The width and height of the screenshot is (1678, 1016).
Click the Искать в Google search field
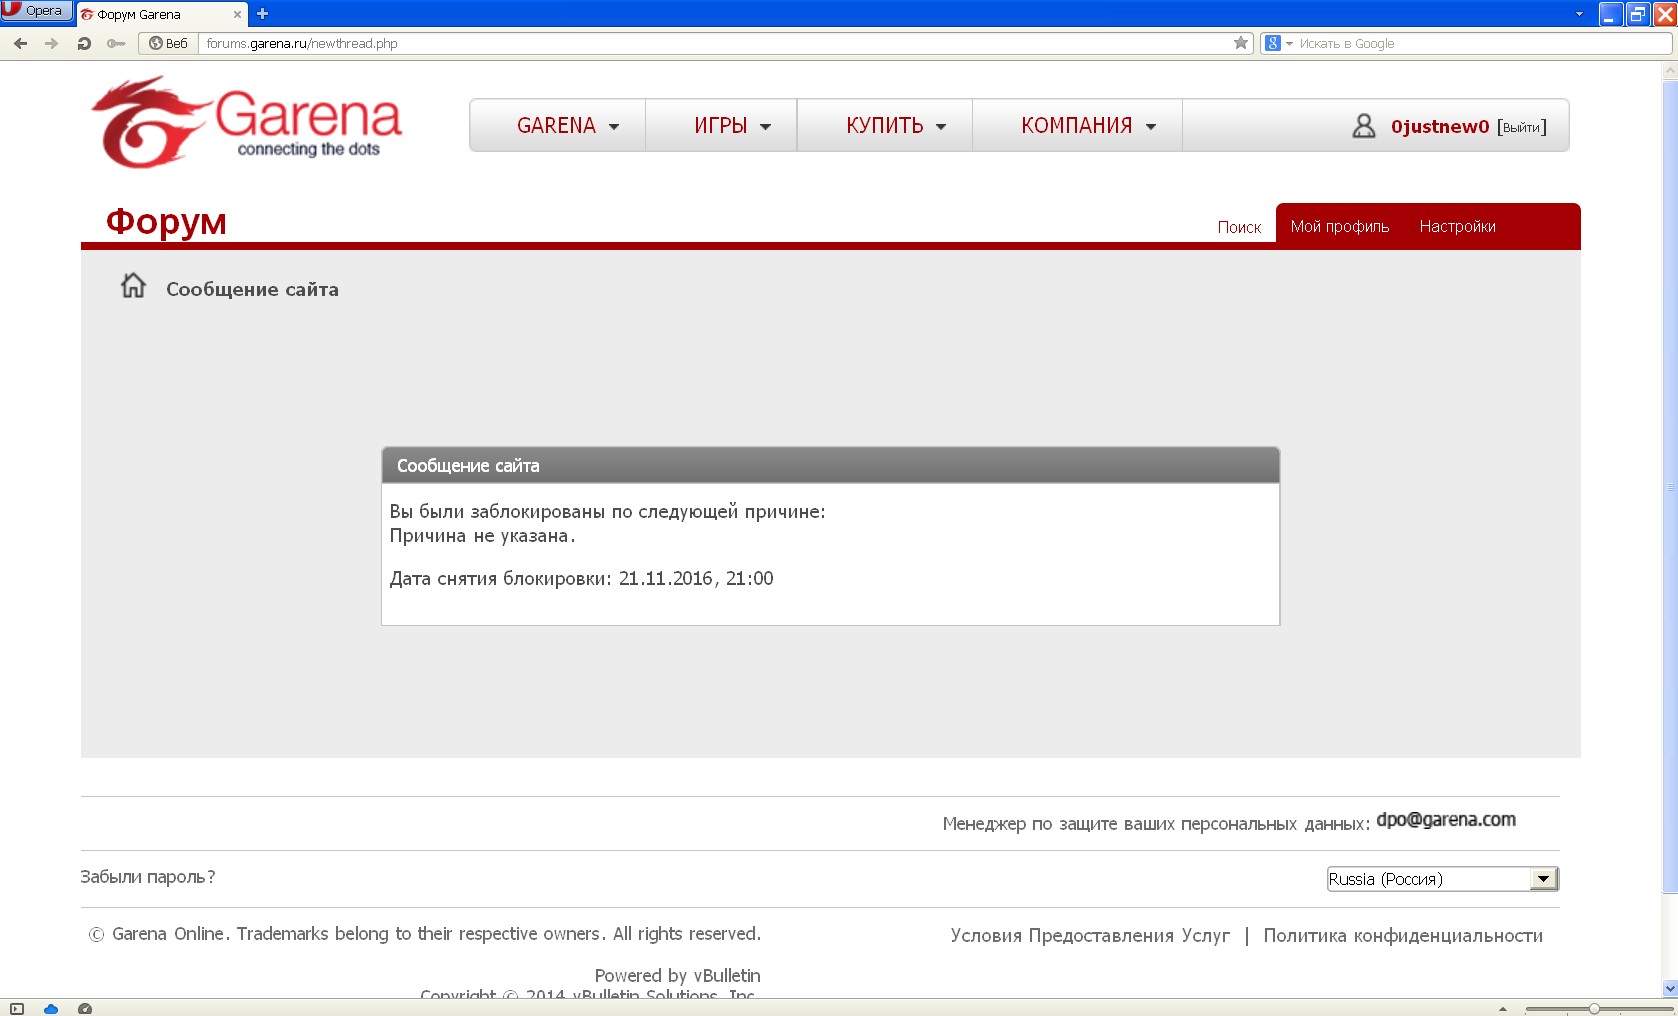click(x=1482, y=43)
